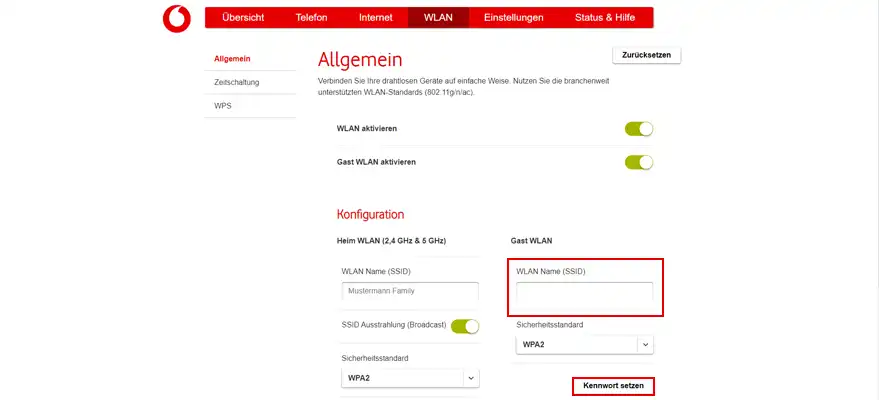Switch to the Telefon tab

(x=312, y=18)
